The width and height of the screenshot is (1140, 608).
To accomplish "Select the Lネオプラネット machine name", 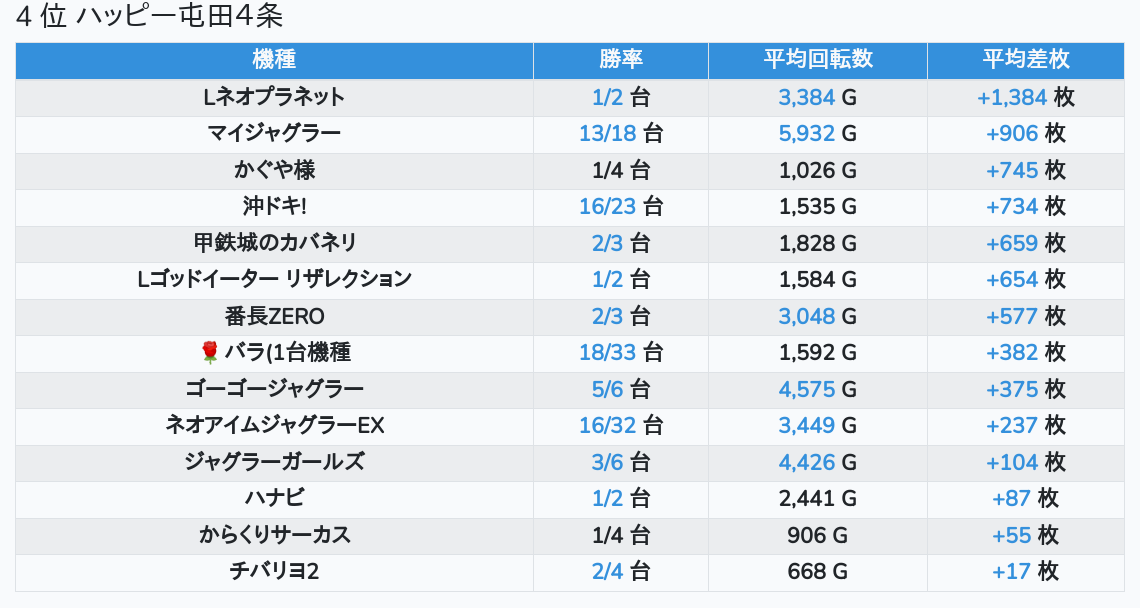I will [274, 97].
